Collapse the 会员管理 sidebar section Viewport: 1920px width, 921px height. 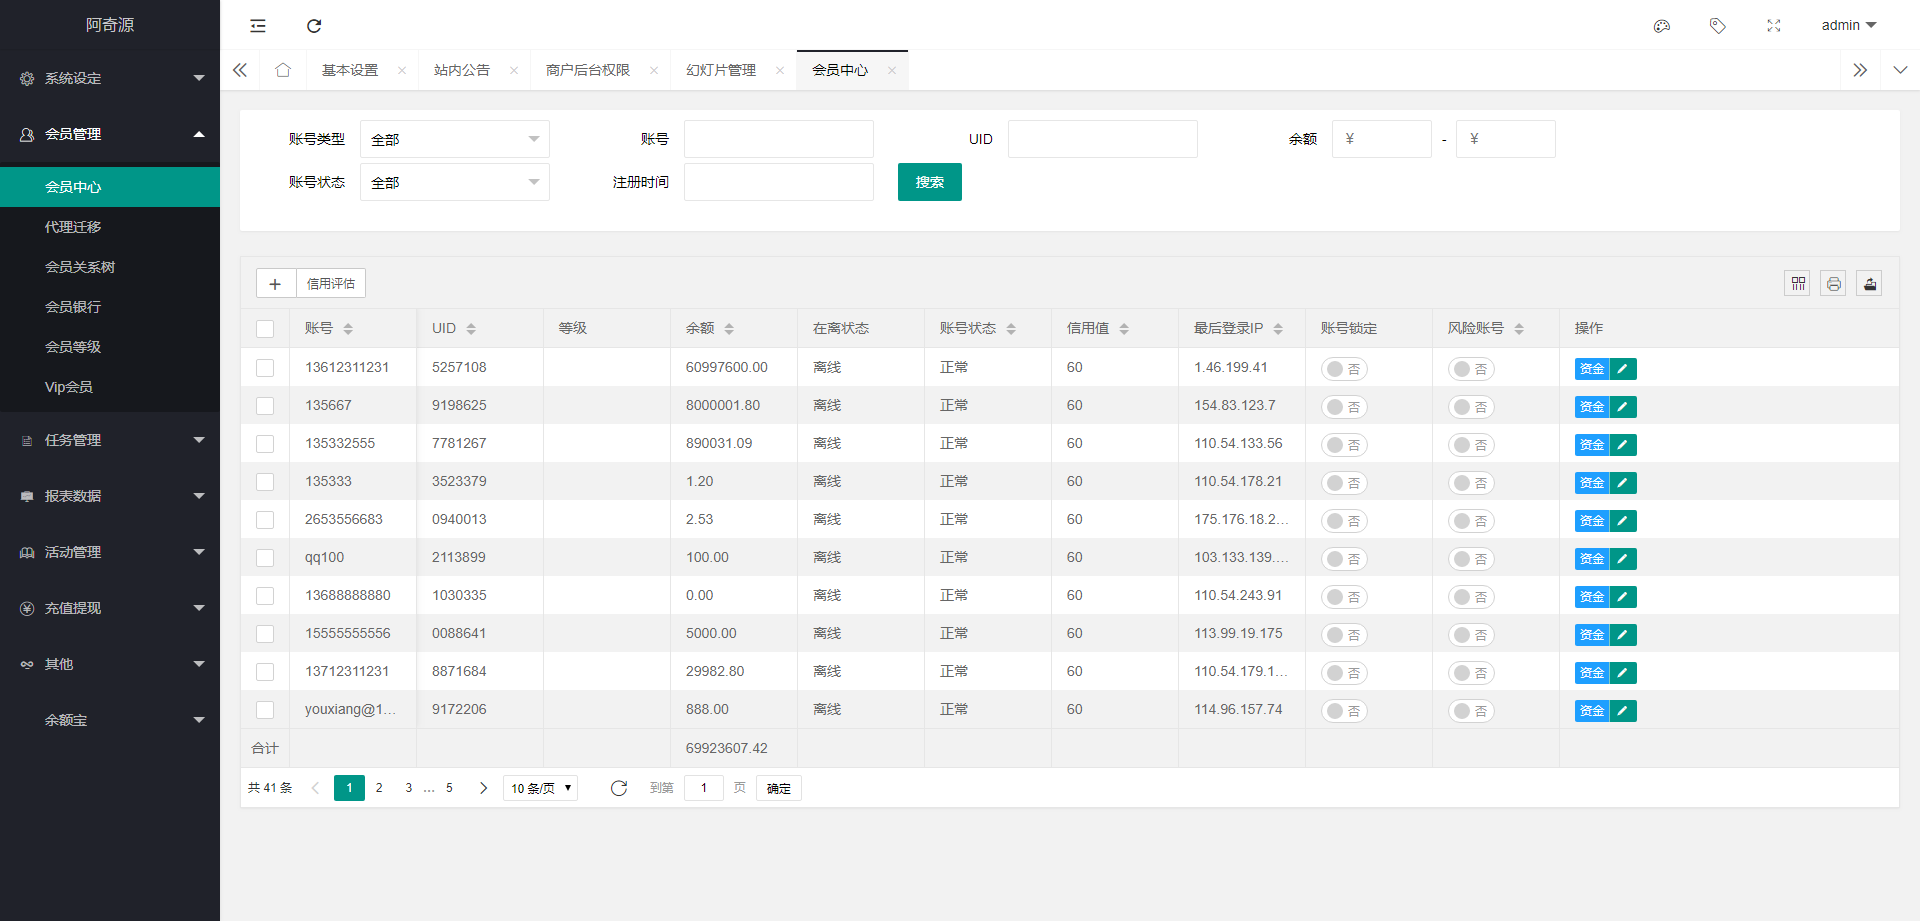click(x=110, y=133)
